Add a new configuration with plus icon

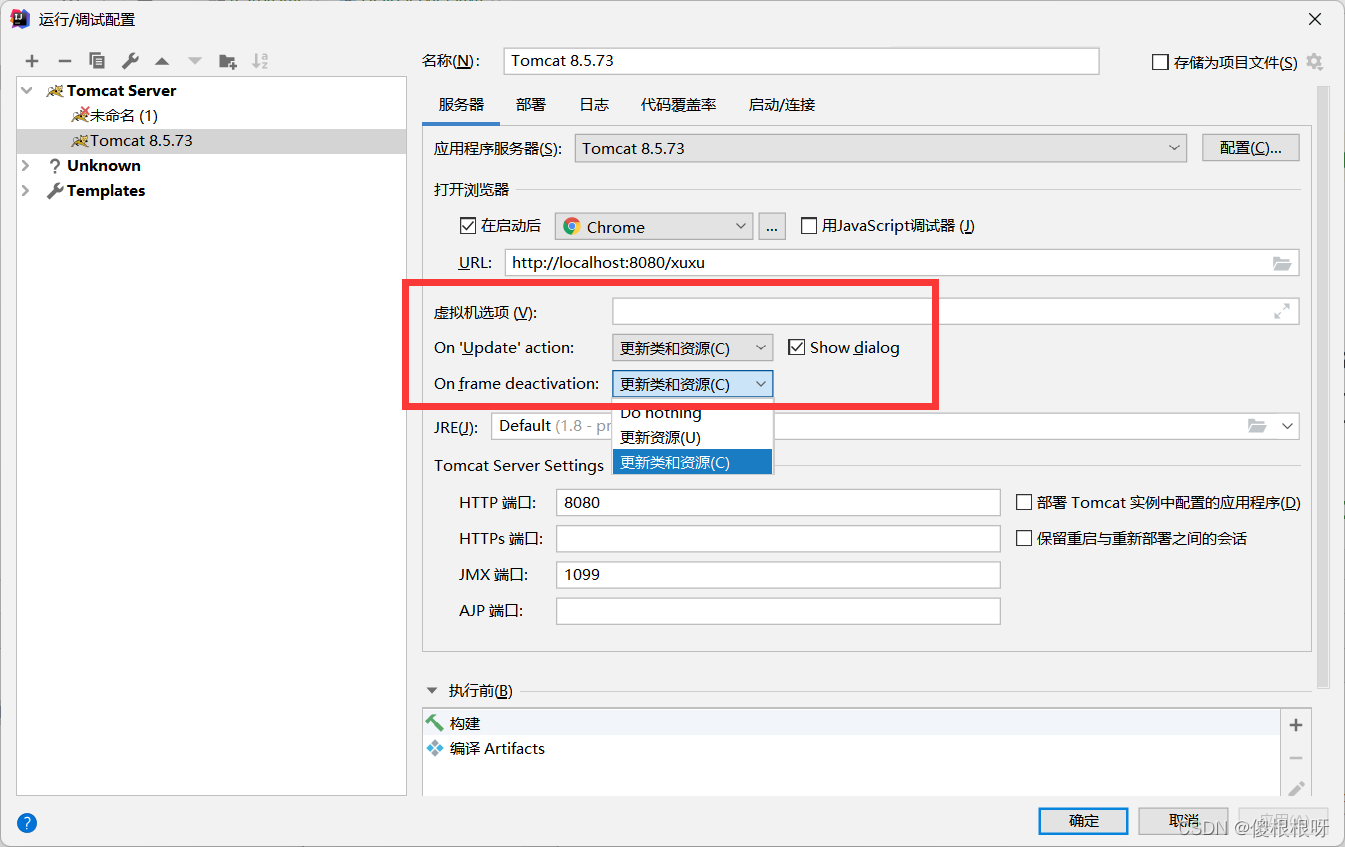[x=32, y=61]
